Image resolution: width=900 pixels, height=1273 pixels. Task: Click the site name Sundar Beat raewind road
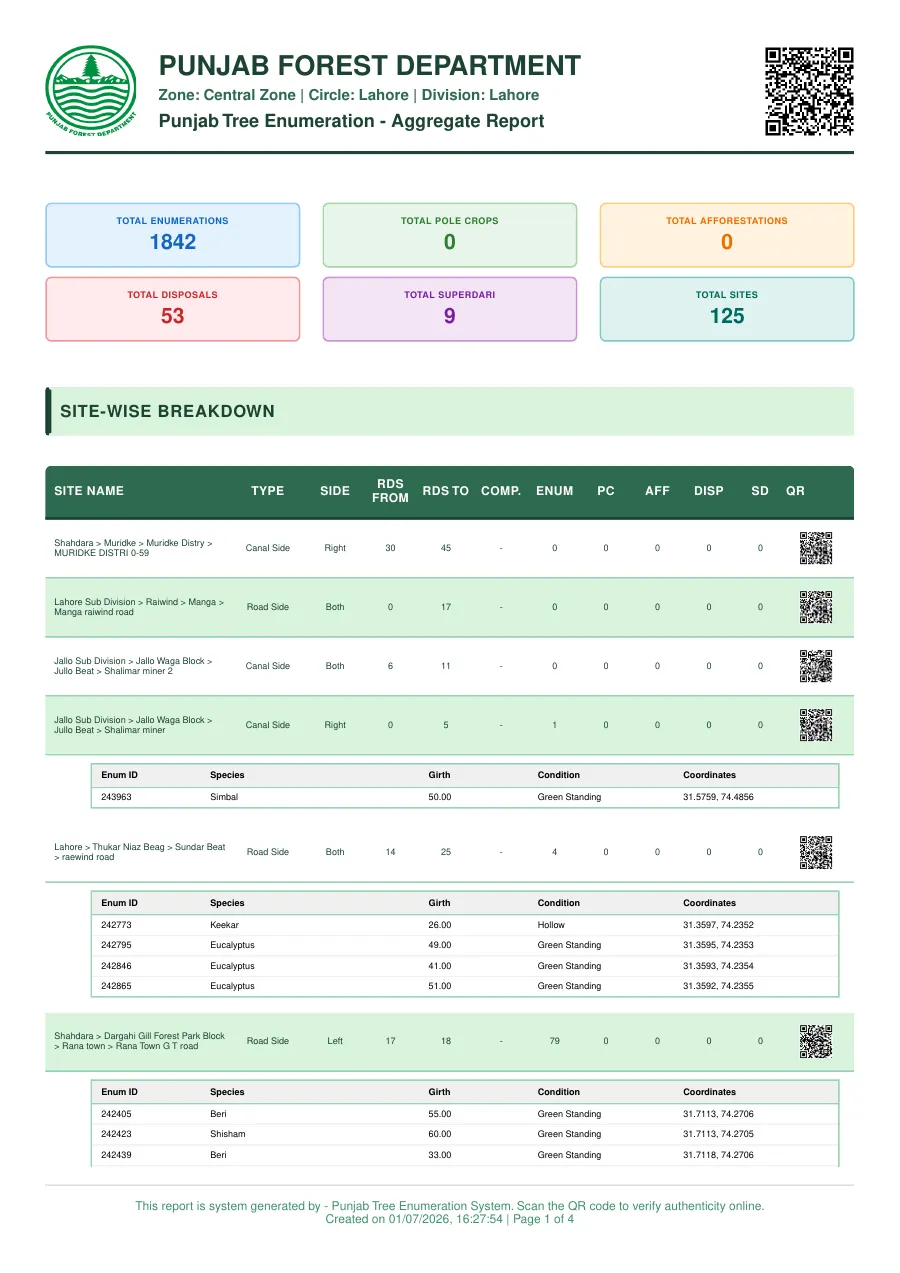tap(140, 852)
